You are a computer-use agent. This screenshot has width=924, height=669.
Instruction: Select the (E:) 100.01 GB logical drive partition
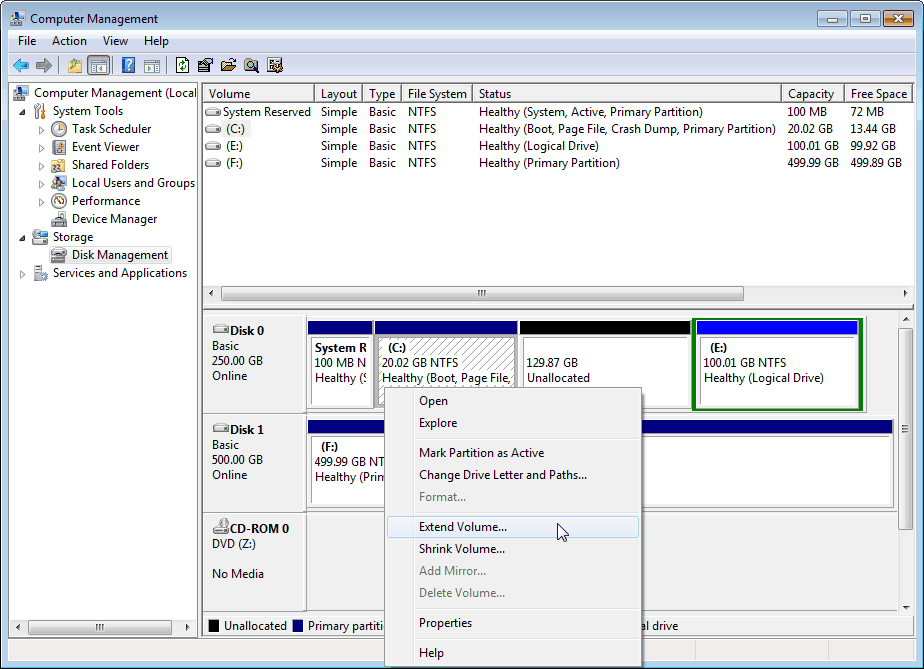click(777, 364)
